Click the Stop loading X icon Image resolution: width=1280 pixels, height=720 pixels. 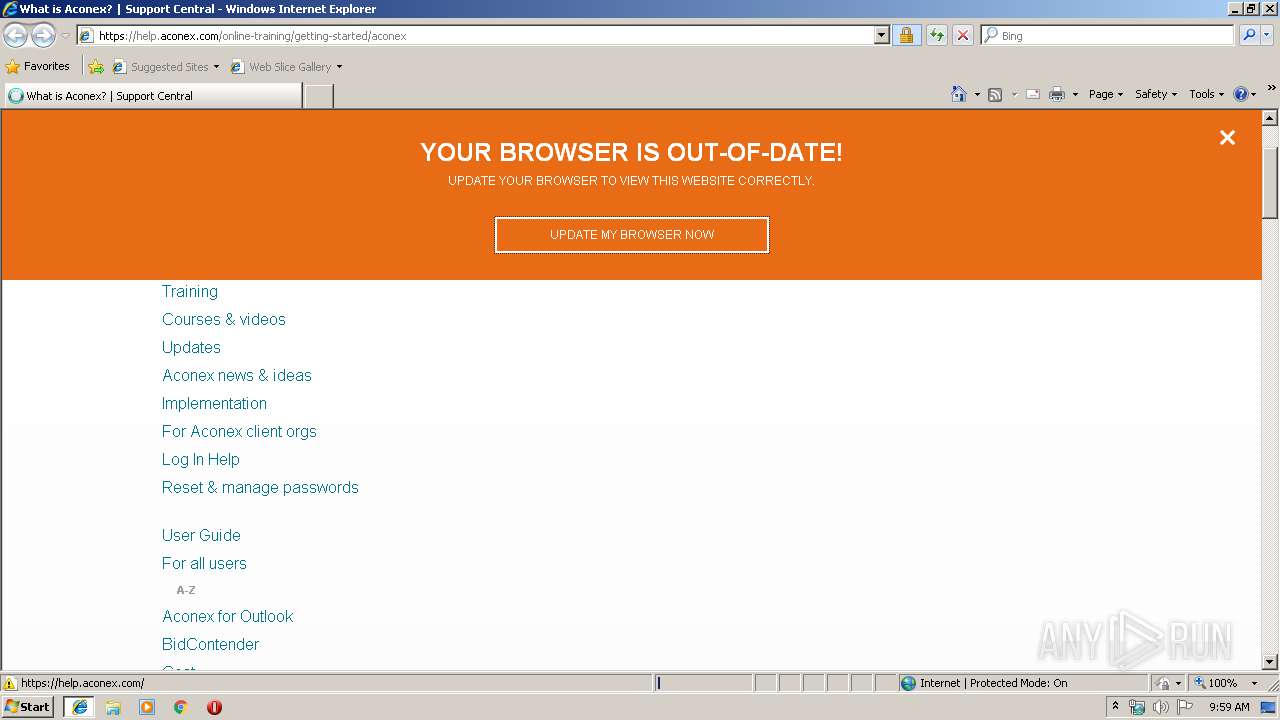[x=962, y=36]
